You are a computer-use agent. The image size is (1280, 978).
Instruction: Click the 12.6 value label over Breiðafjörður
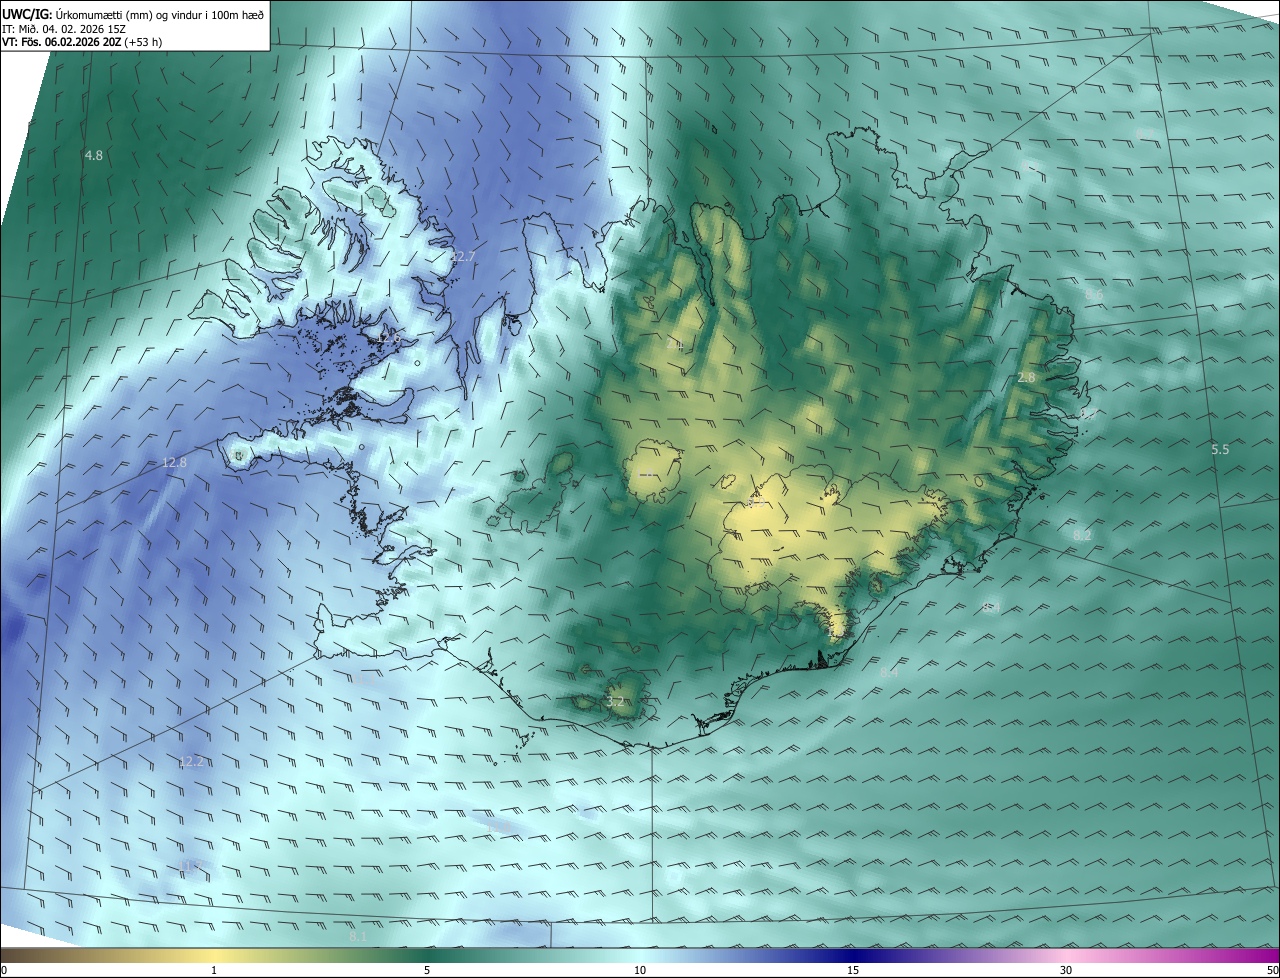[389, 338]
